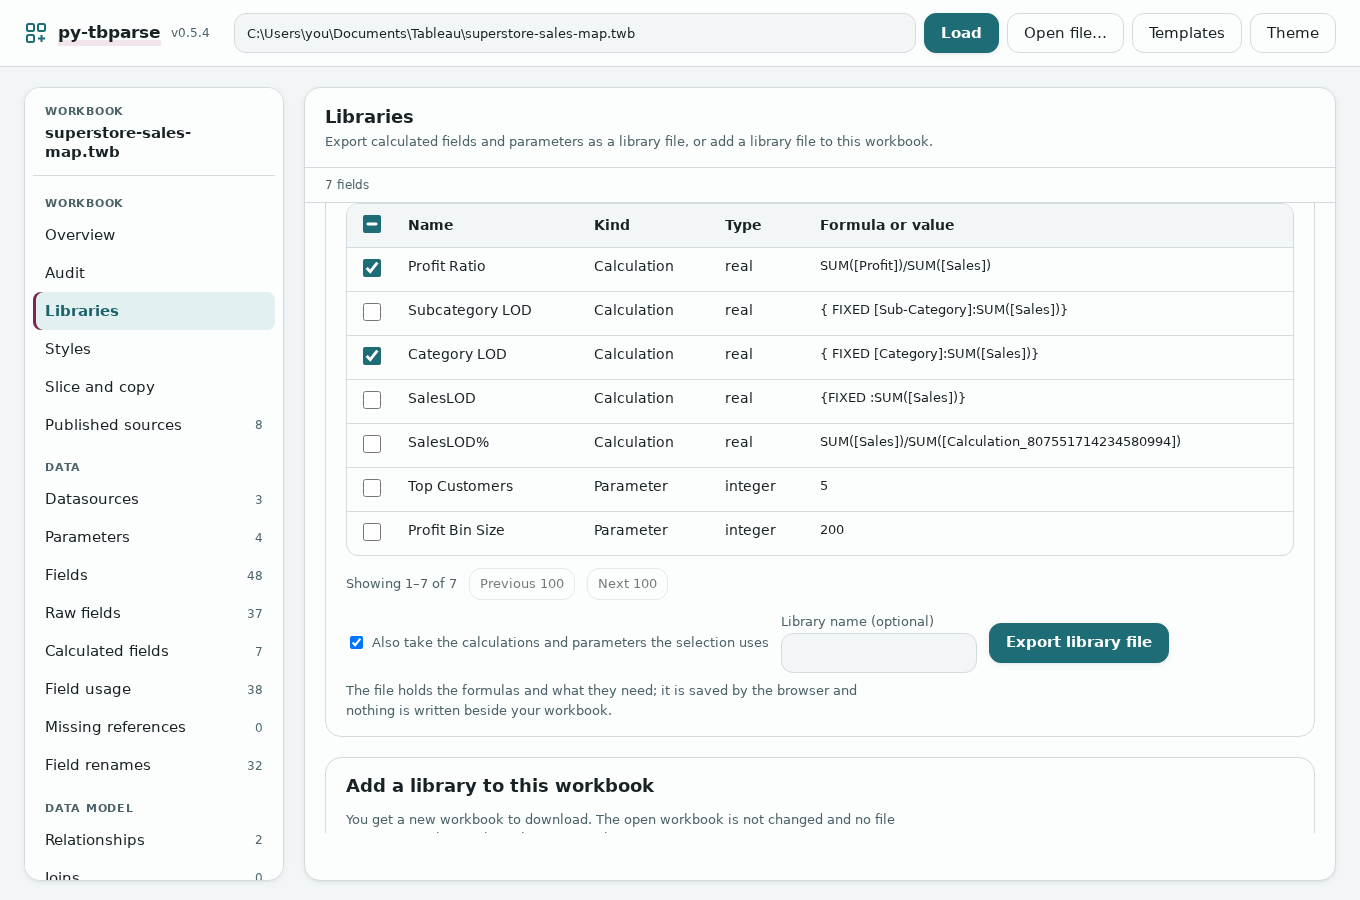Open the Templates button
Screen dimensions: 1360x900
pyautogui.click(x=1187, y=33)
